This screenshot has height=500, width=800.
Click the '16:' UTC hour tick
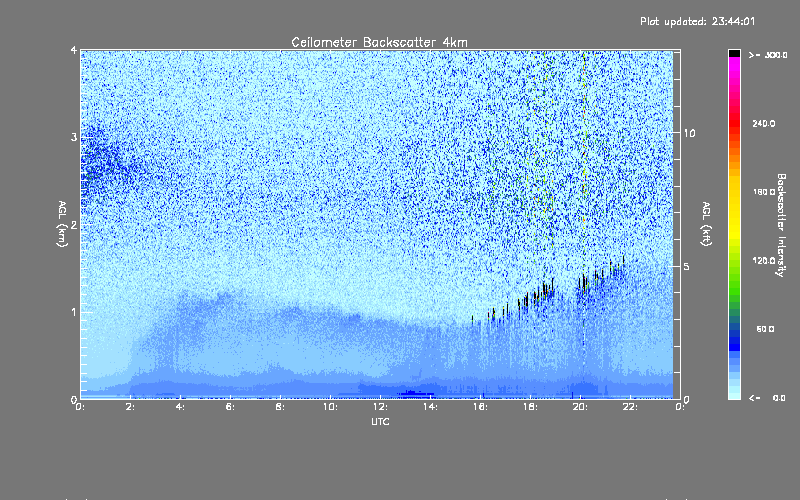coord(480,407)
